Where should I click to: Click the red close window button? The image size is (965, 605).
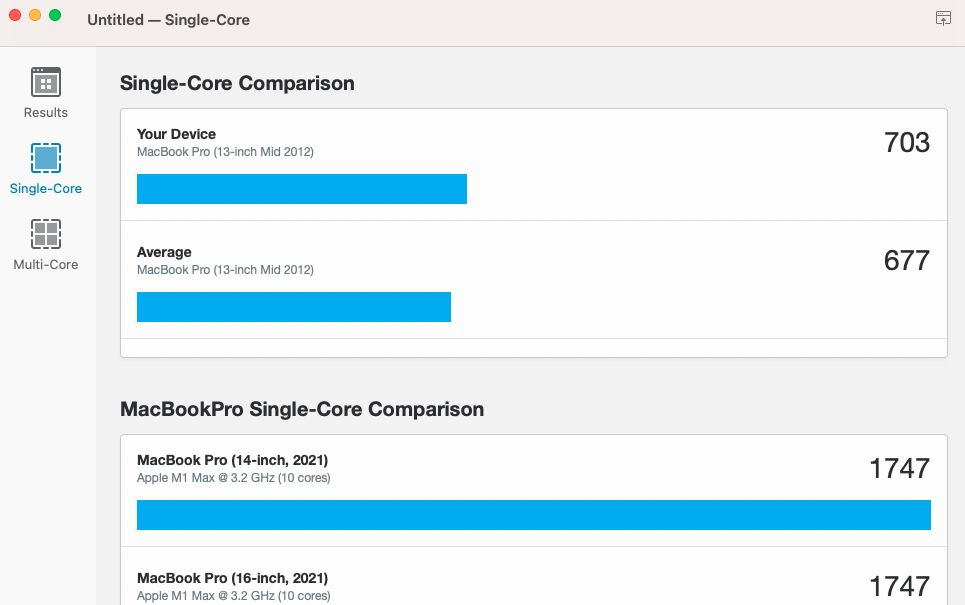15,15
